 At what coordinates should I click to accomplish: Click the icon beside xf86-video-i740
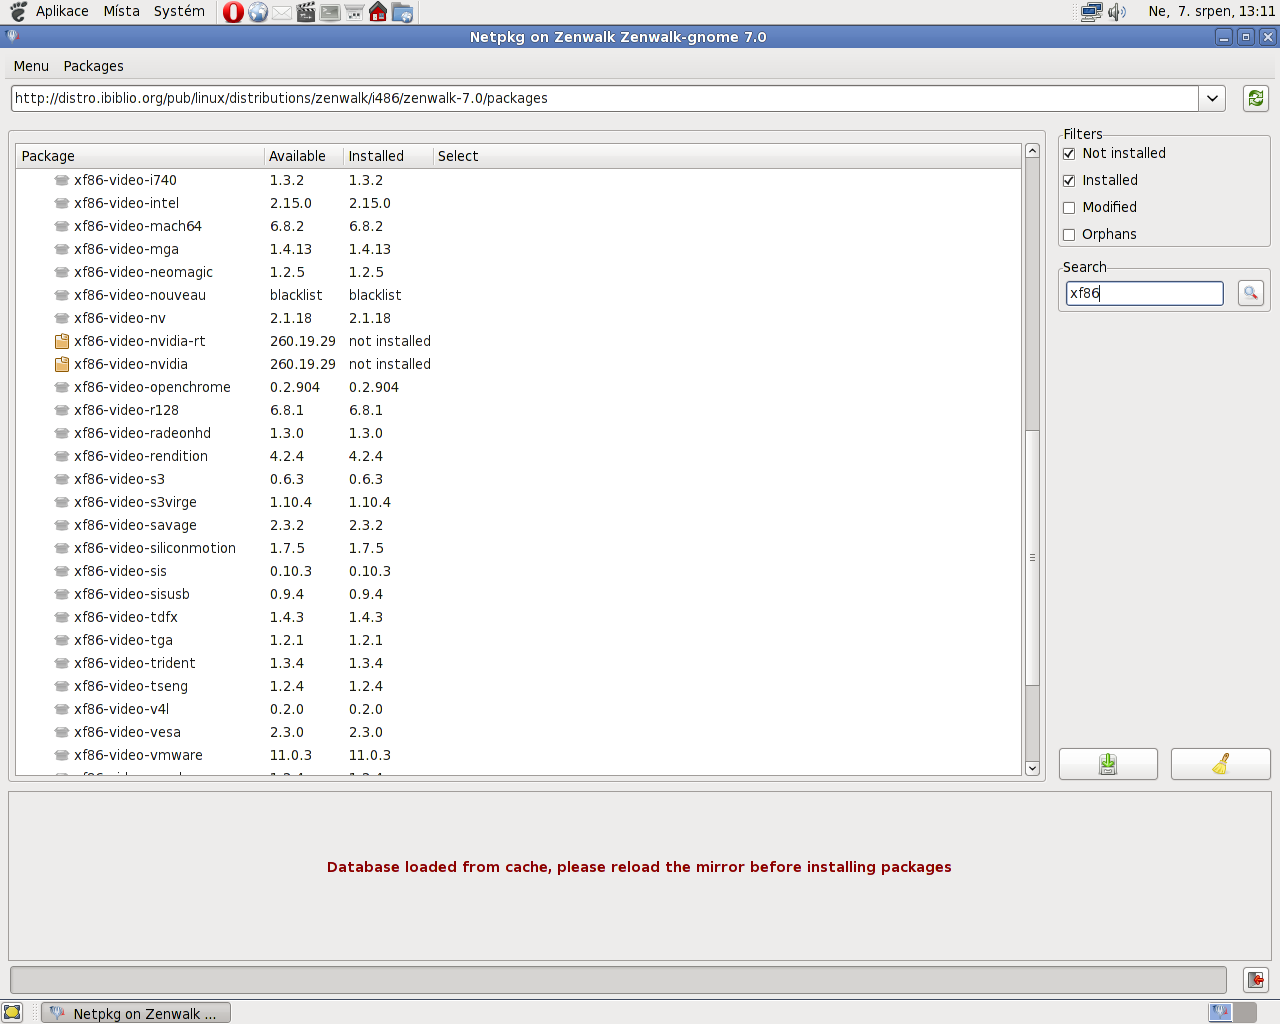point(62,180)
